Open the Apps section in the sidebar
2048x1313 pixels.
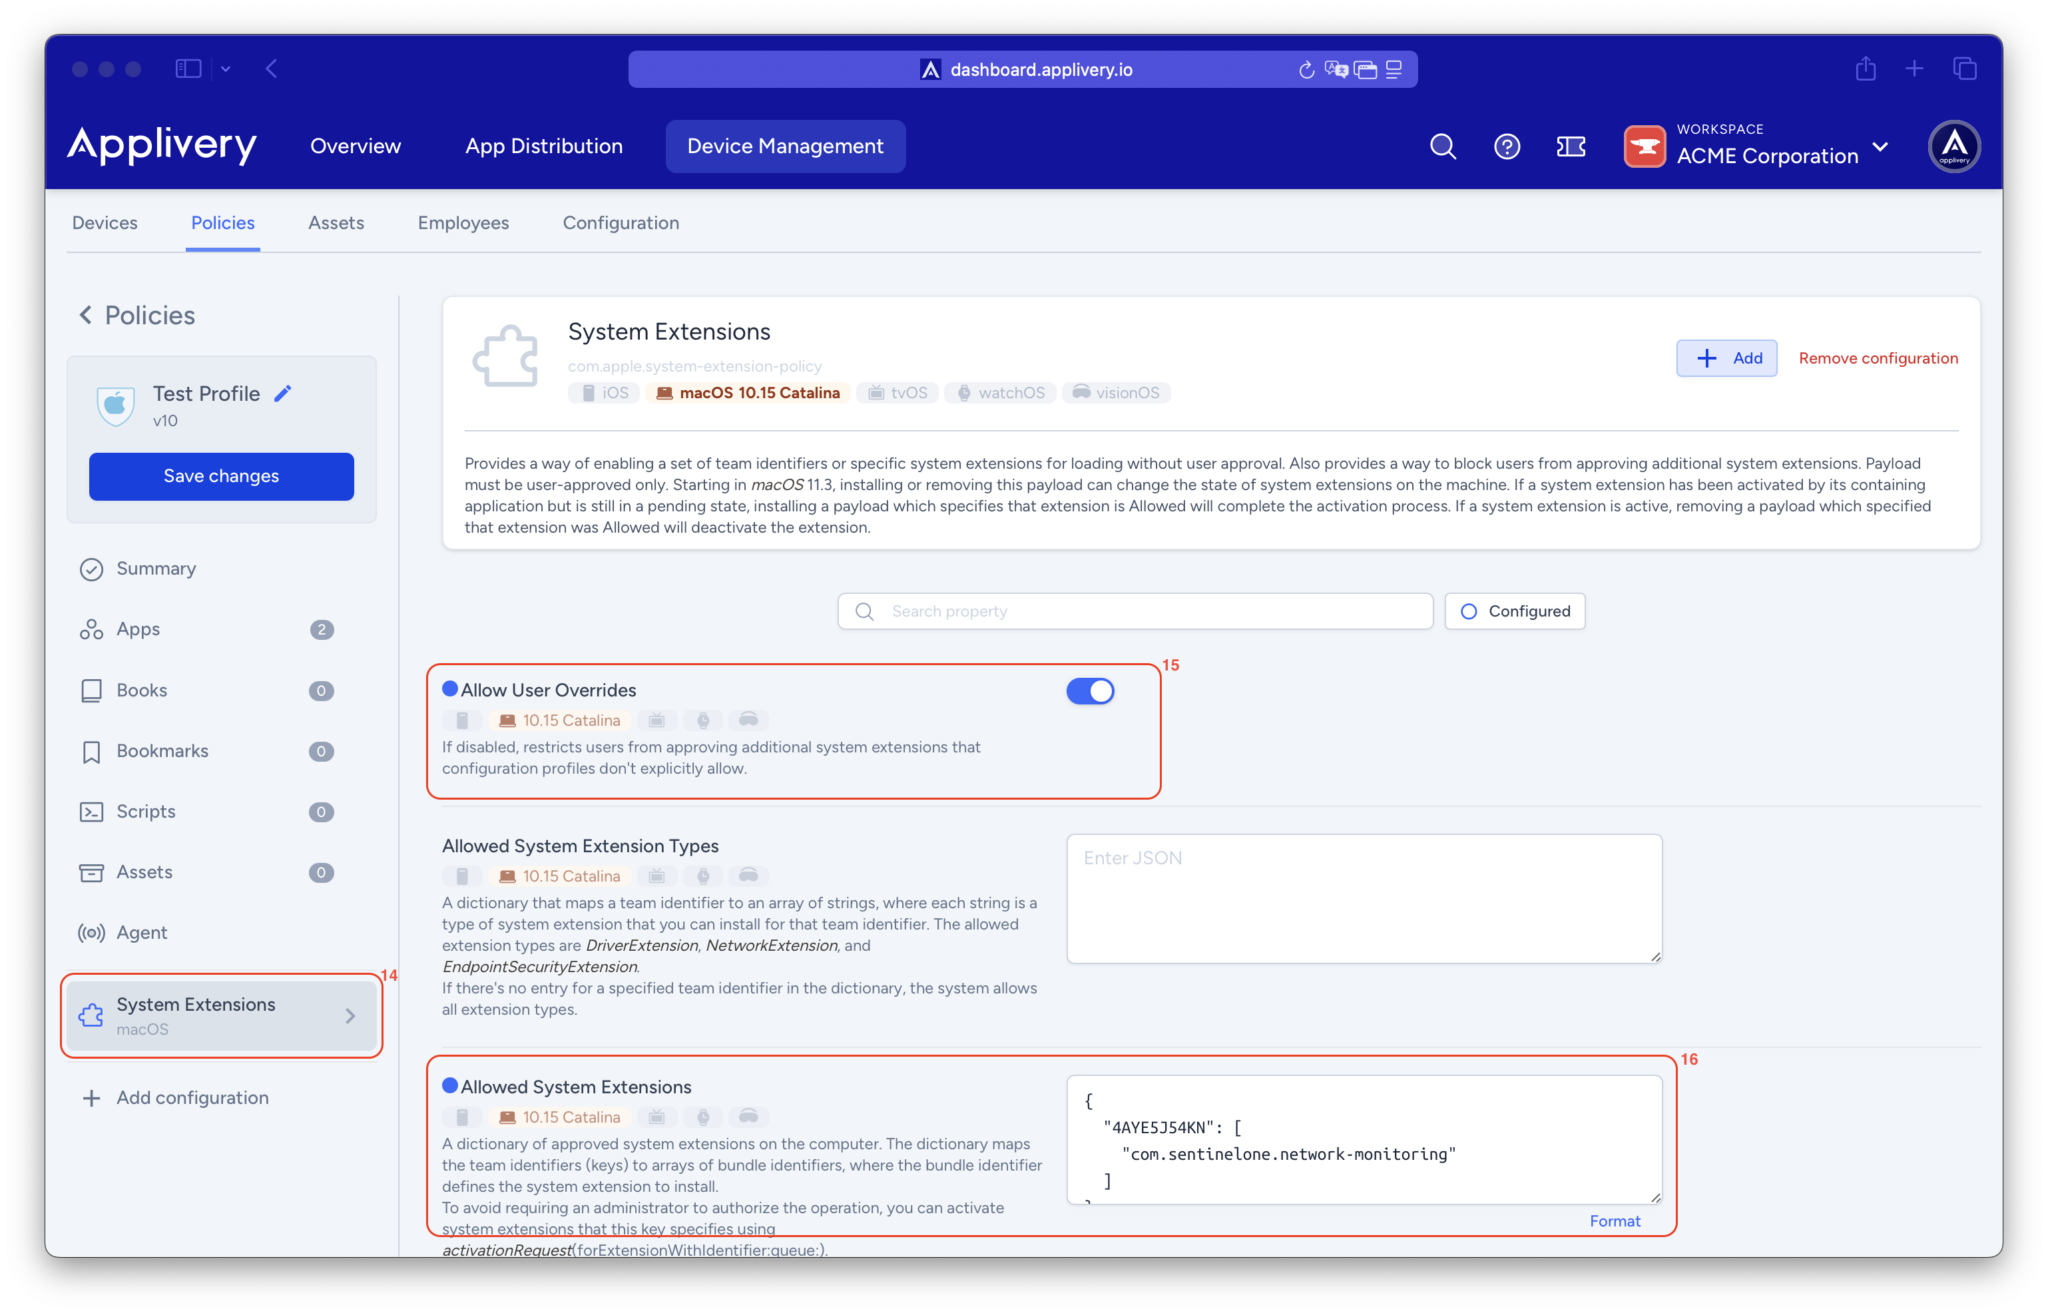[137, 629]
